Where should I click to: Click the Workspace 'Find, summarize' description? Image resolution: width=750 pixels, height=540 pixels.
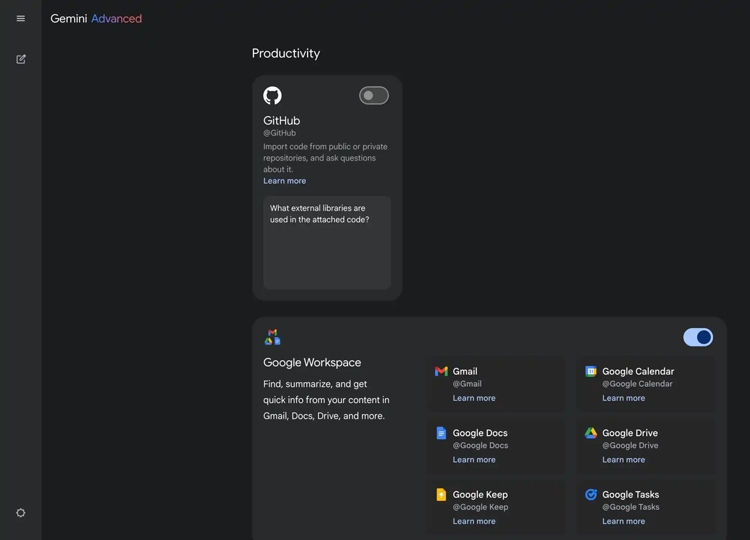click(x=326, y=400)
